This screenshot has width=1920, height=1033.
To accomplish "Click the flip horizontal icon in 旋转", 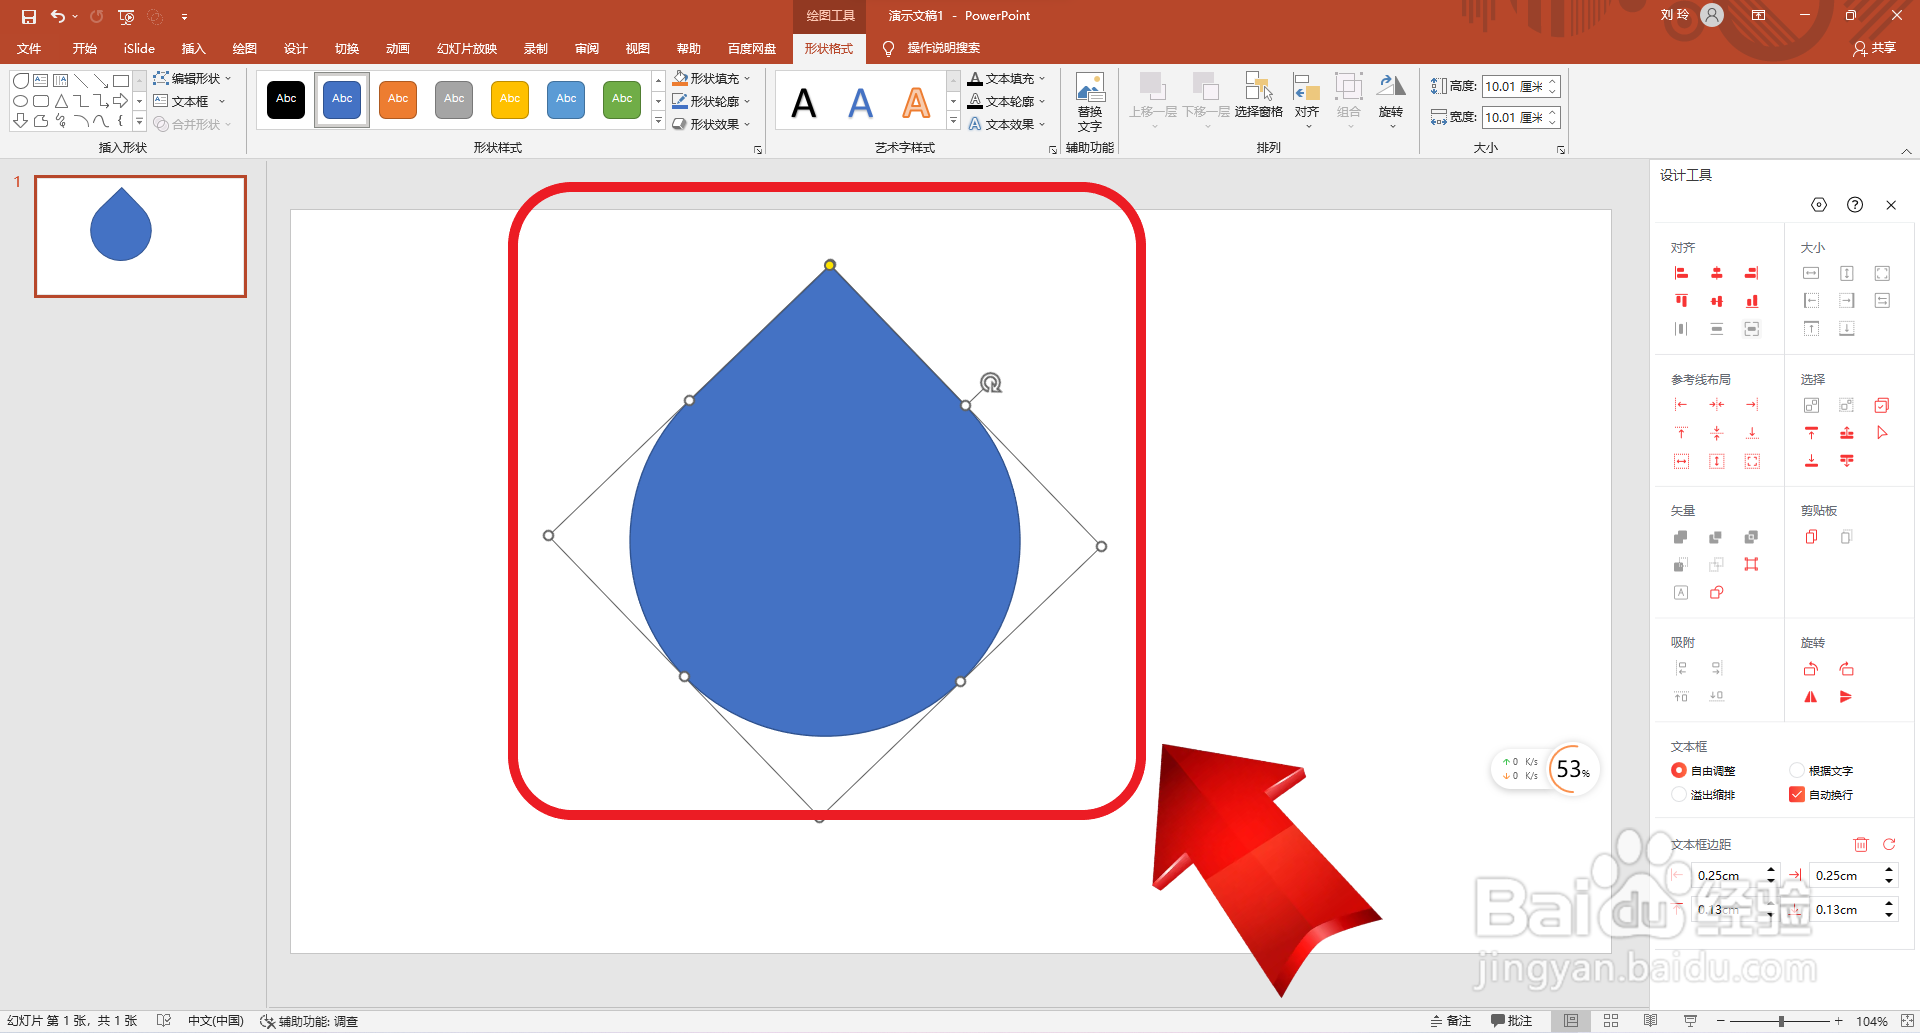I will [x=1811, y=697].
